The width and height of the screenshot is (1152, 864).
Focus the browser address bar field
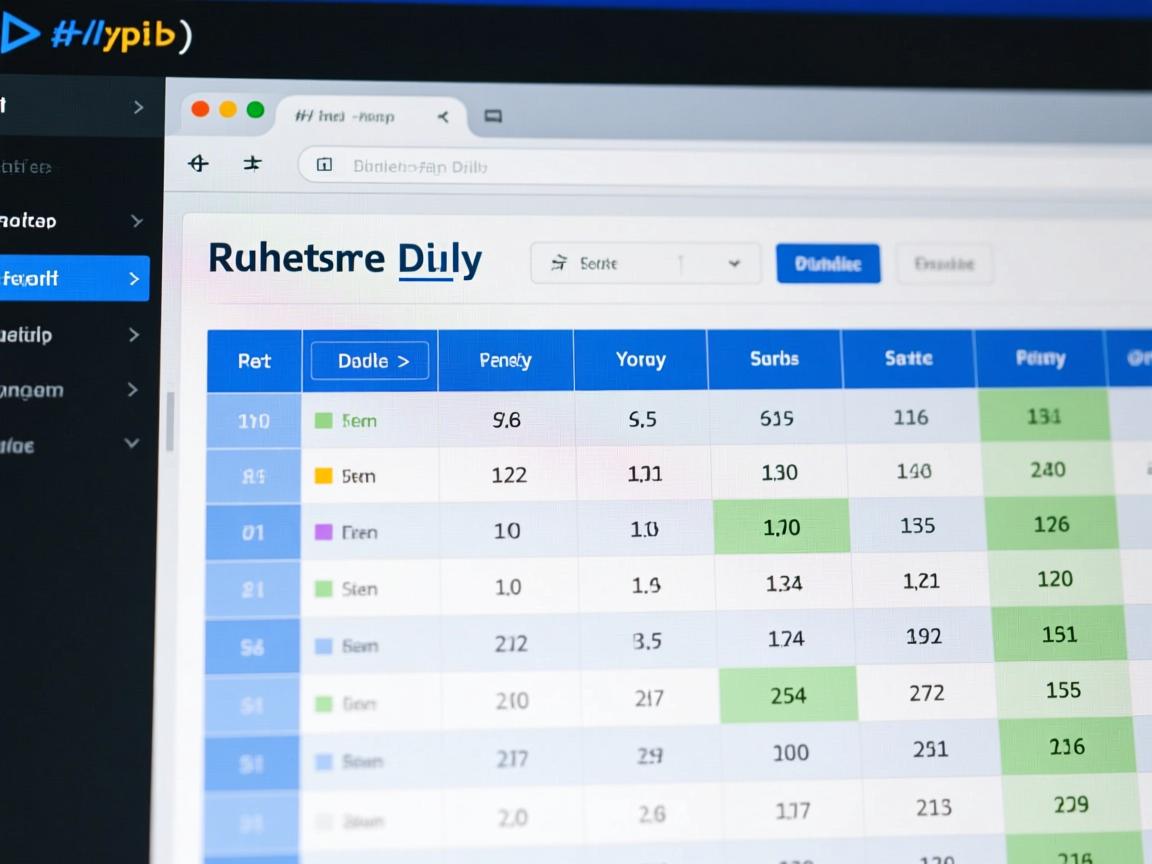pos(700,166)
